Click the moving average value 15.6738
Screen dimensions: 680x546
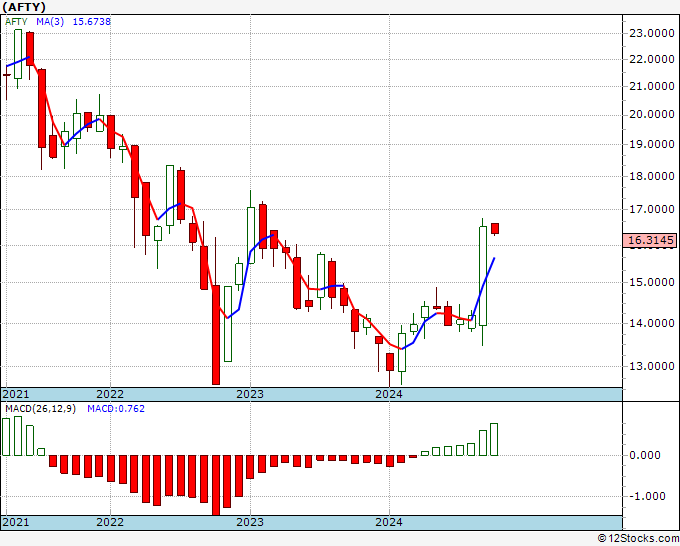tap(92, 22)
